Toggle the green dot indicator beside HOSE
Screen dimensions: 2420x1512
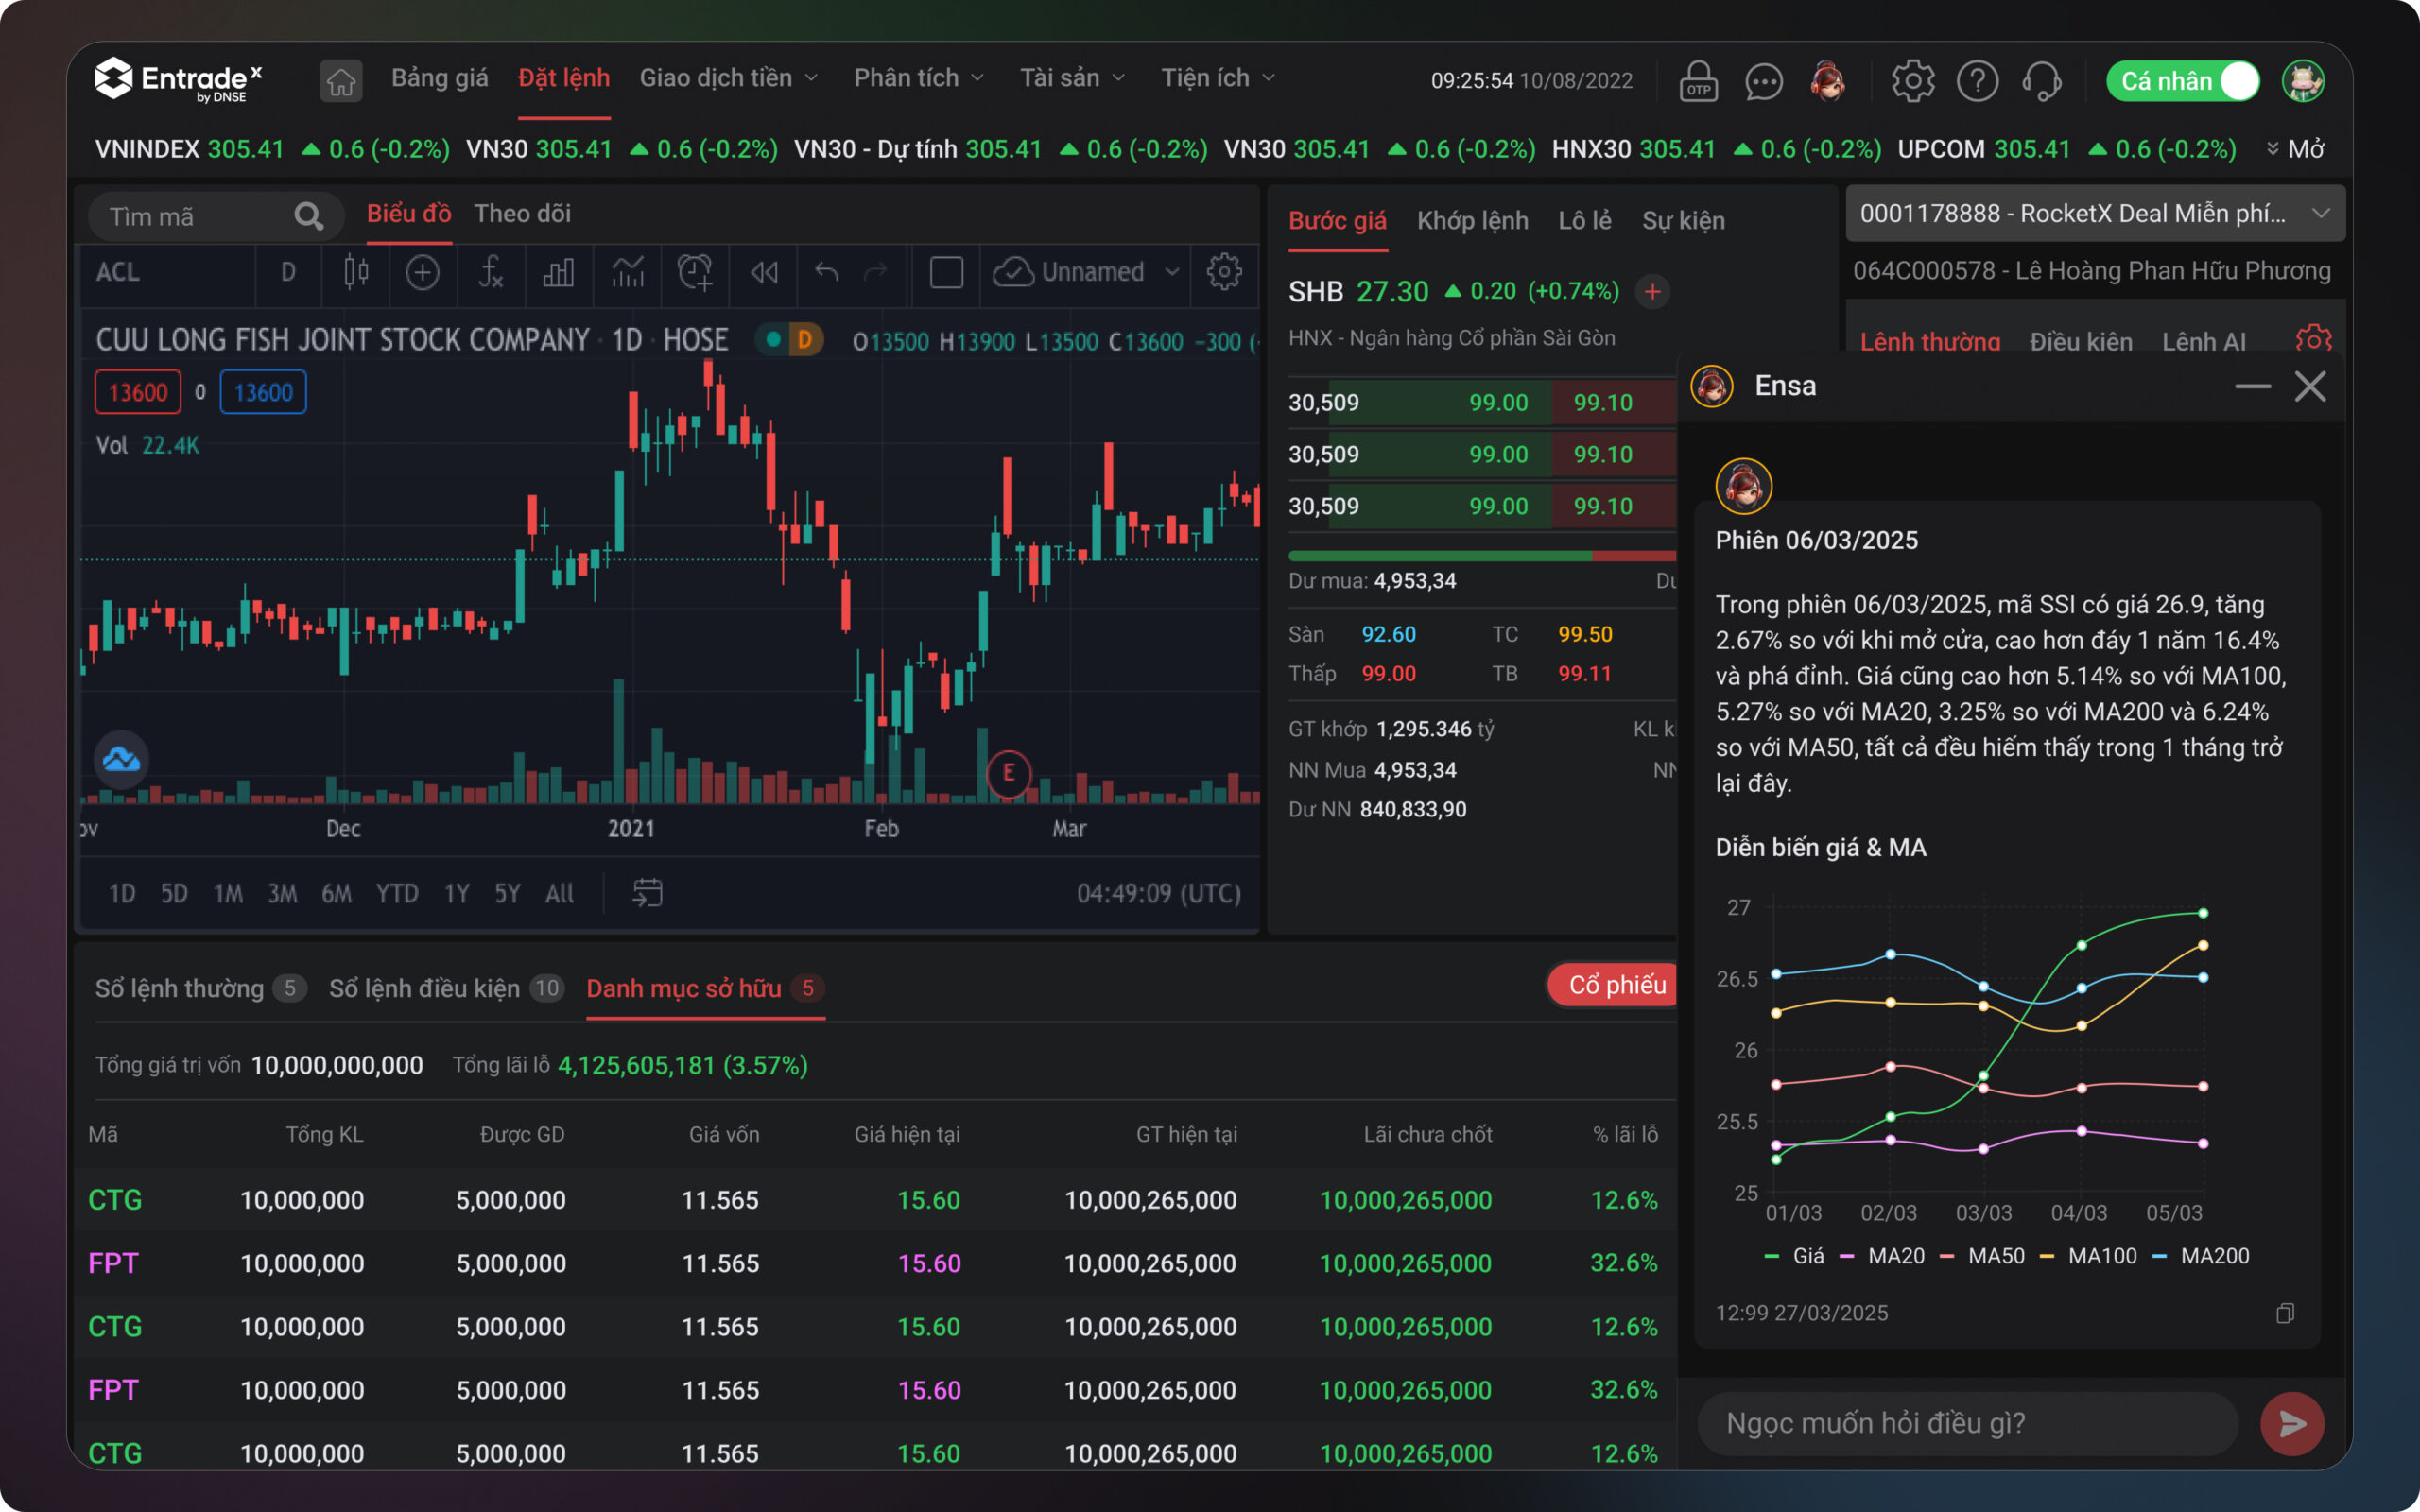pyautogui.click(x=773, y=340)
